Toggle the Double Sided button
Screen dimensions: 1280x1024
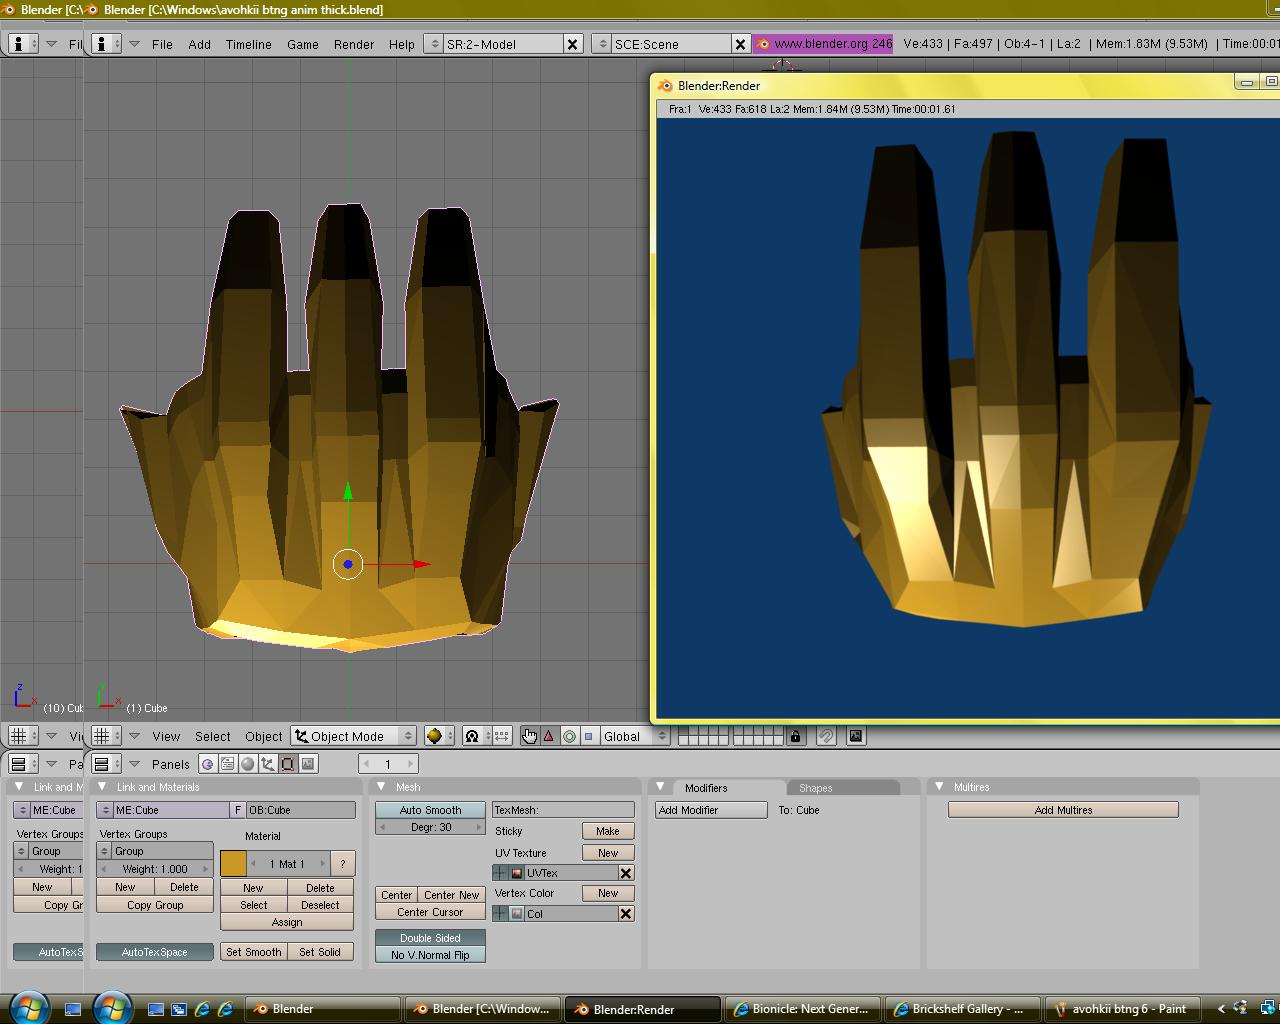[430, 938]
